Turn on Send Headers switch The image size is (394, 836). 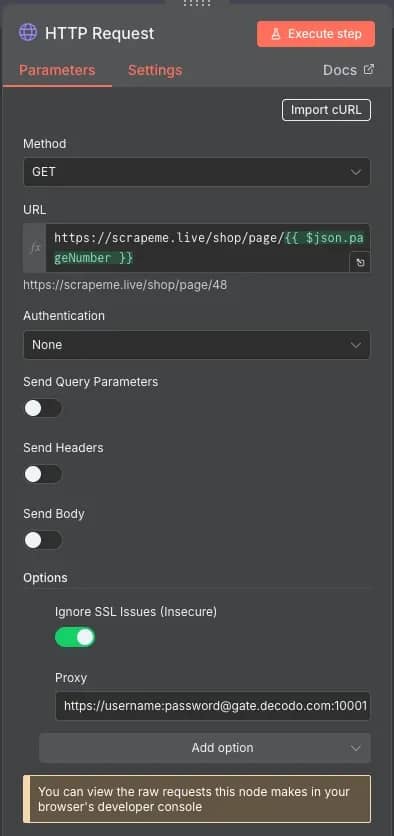[x=43, y=475]
